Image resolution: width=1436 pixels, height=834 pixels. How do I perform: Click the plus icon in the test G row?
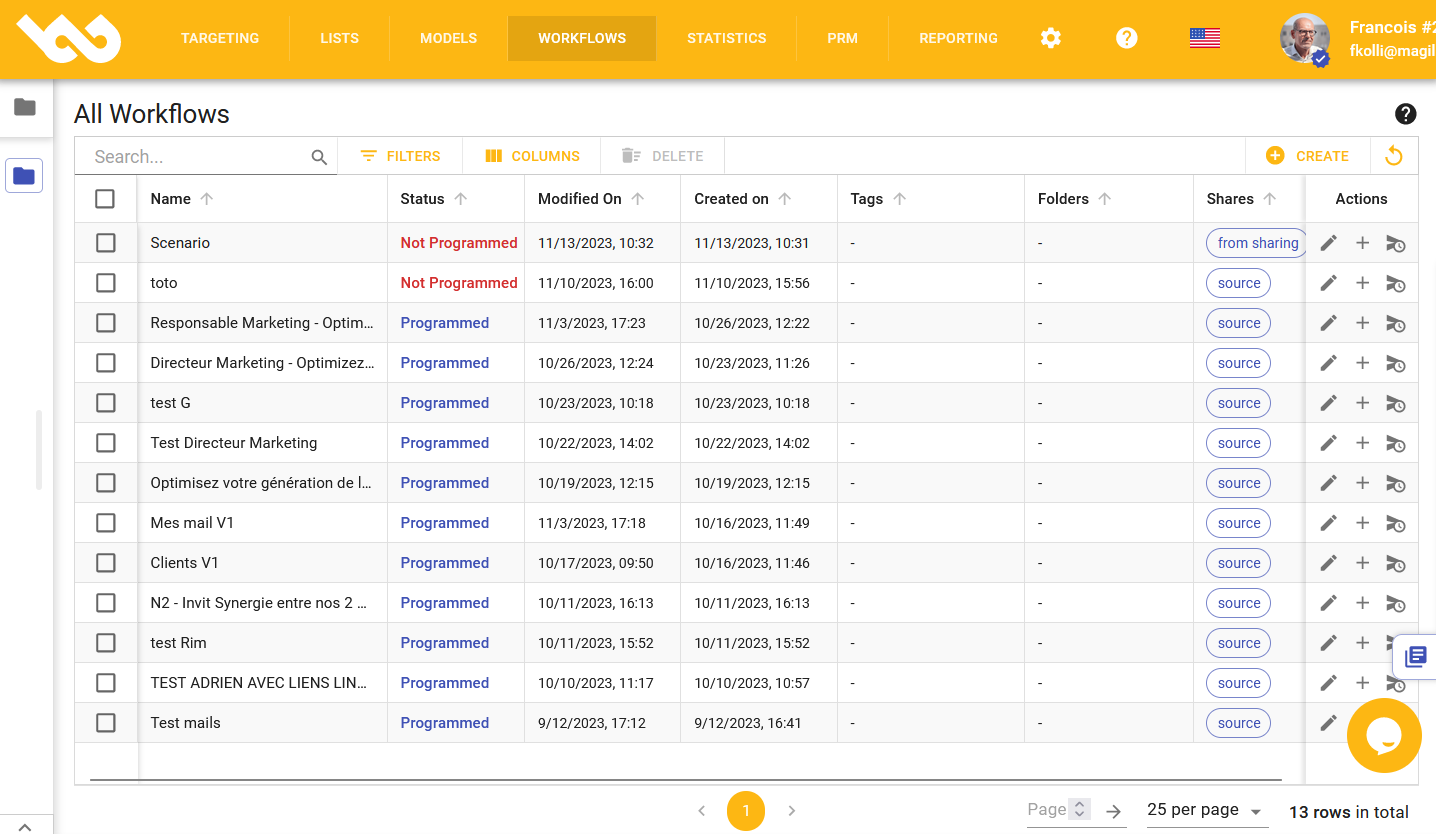[x=1362, y=403]
